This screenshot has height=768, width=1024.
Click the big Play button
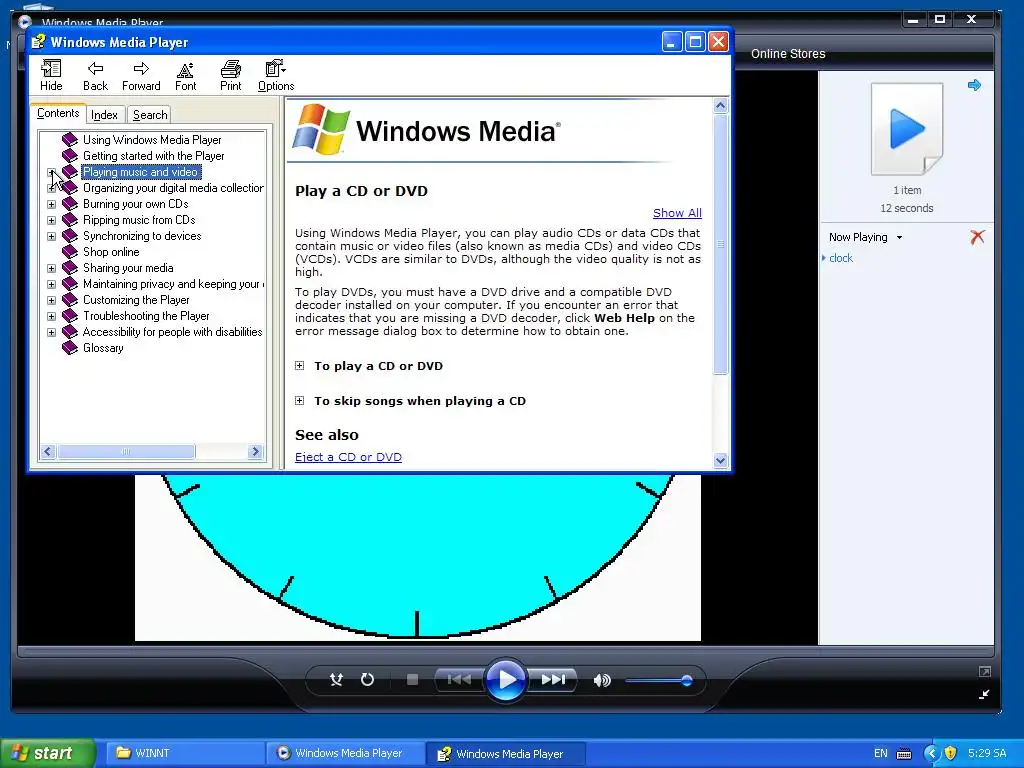[x=506, y=680]
